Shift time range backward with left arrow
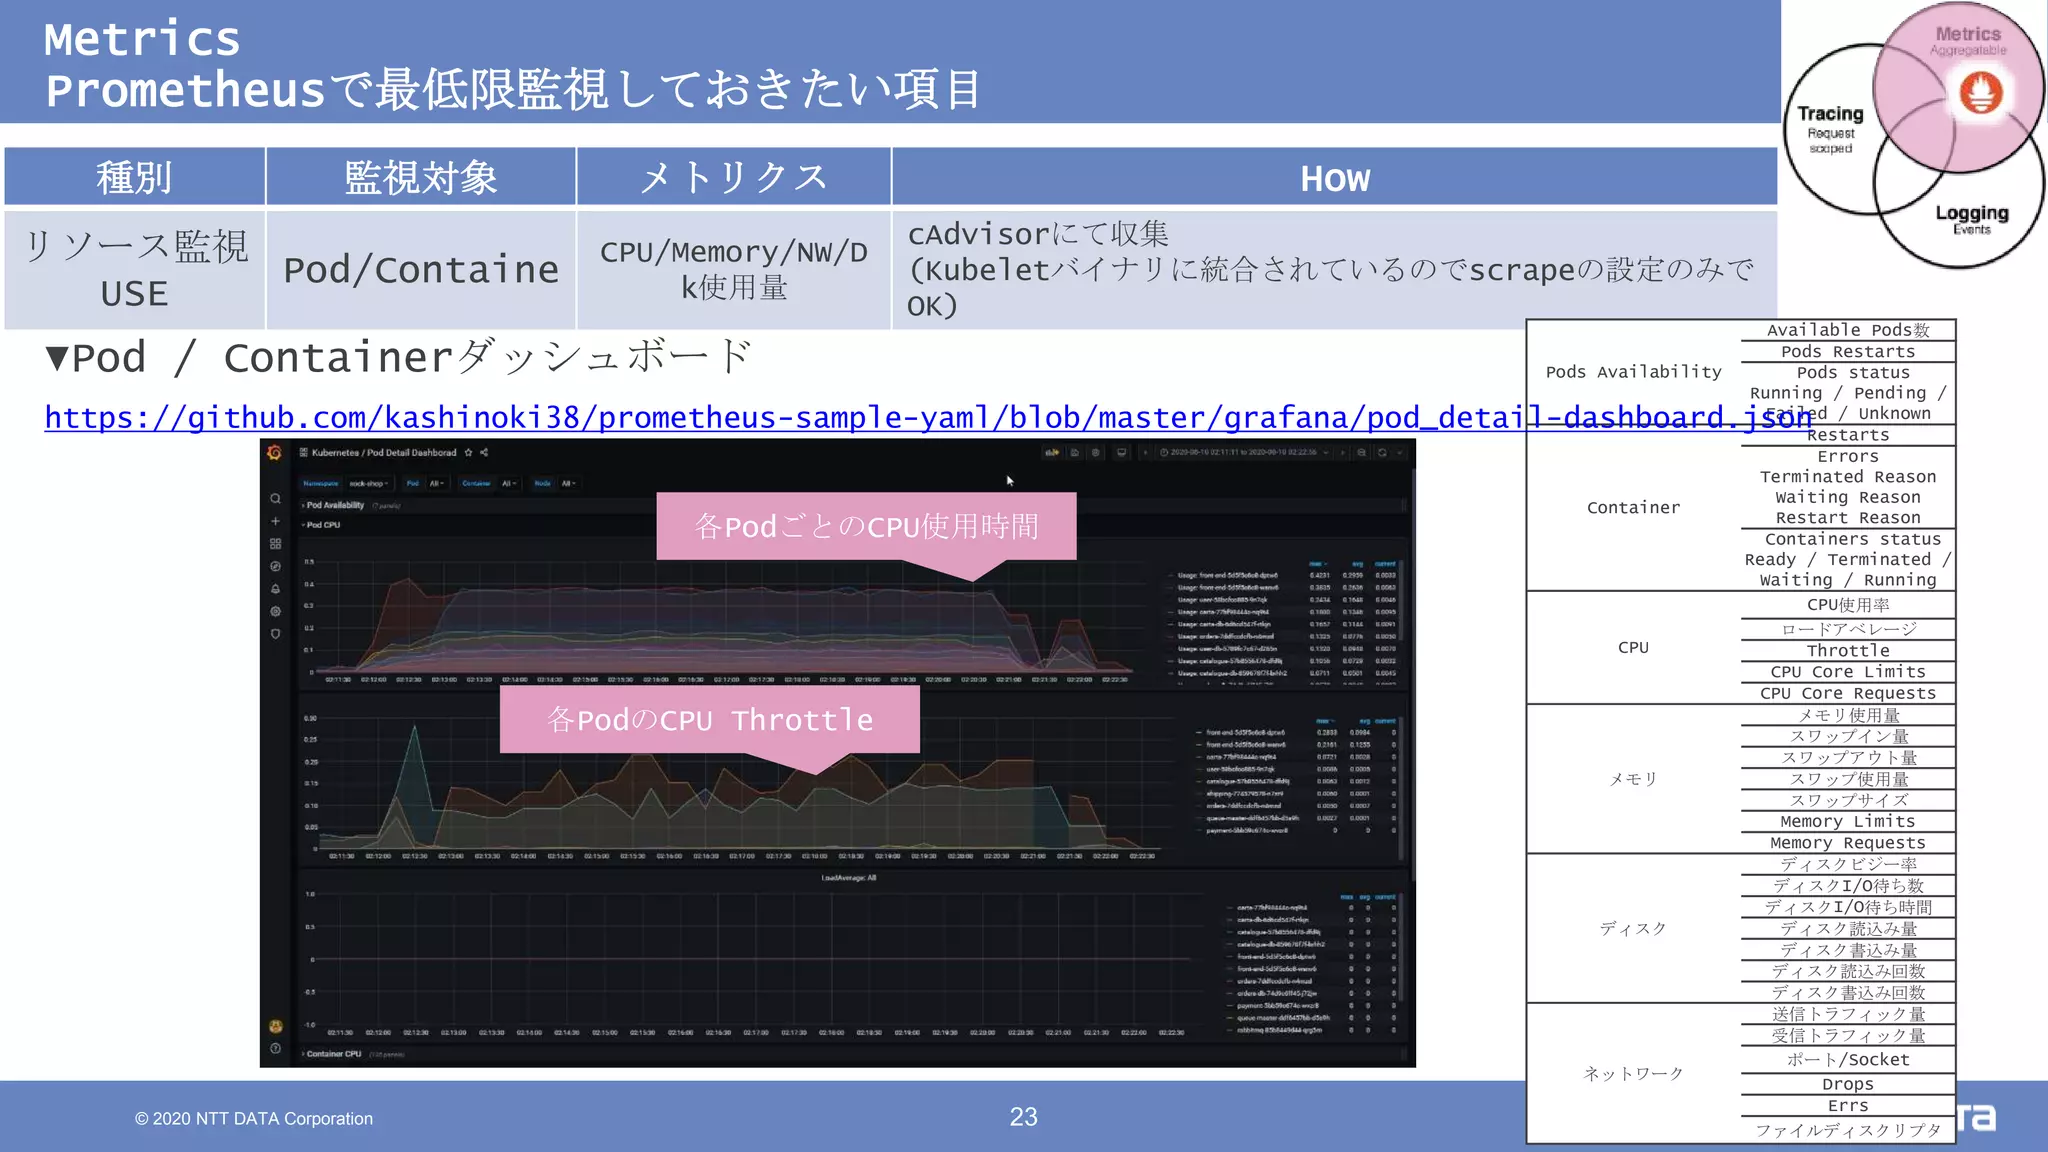 1146,453
